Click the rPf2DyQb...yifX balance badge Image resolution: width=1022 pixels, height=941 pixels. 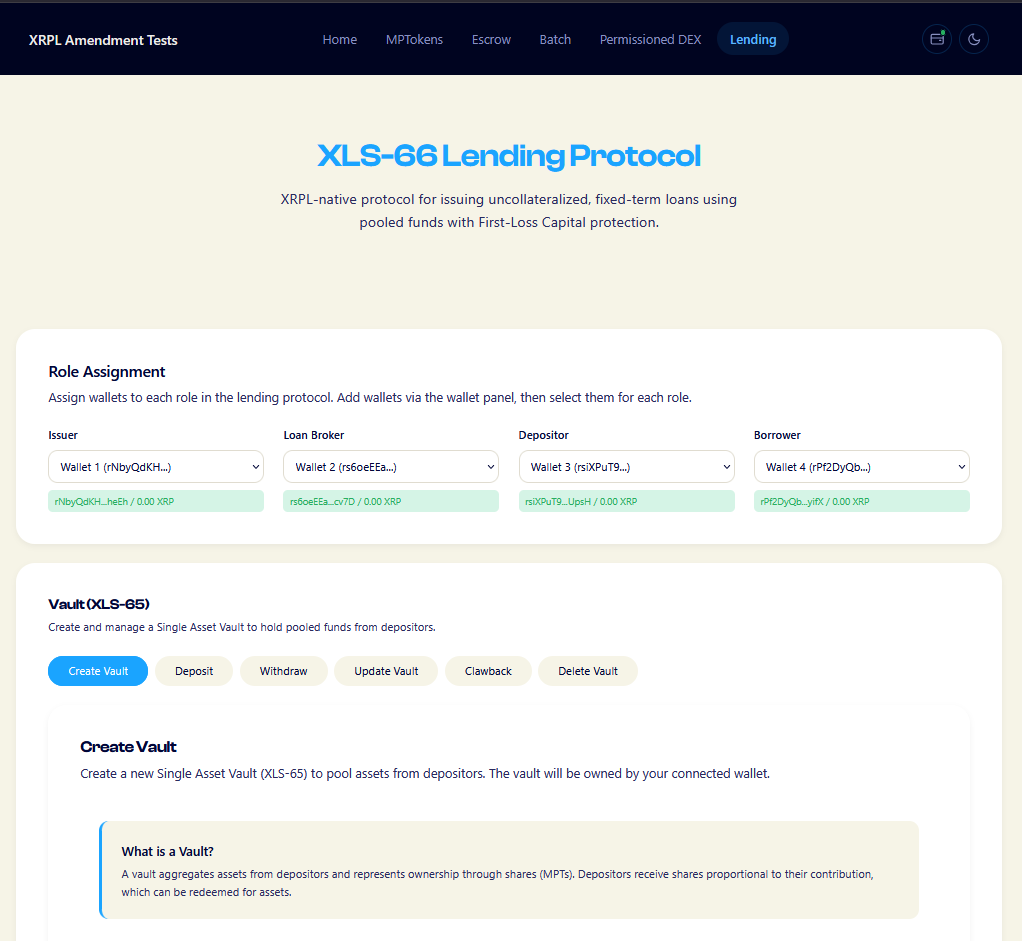[x=862, y=501]
